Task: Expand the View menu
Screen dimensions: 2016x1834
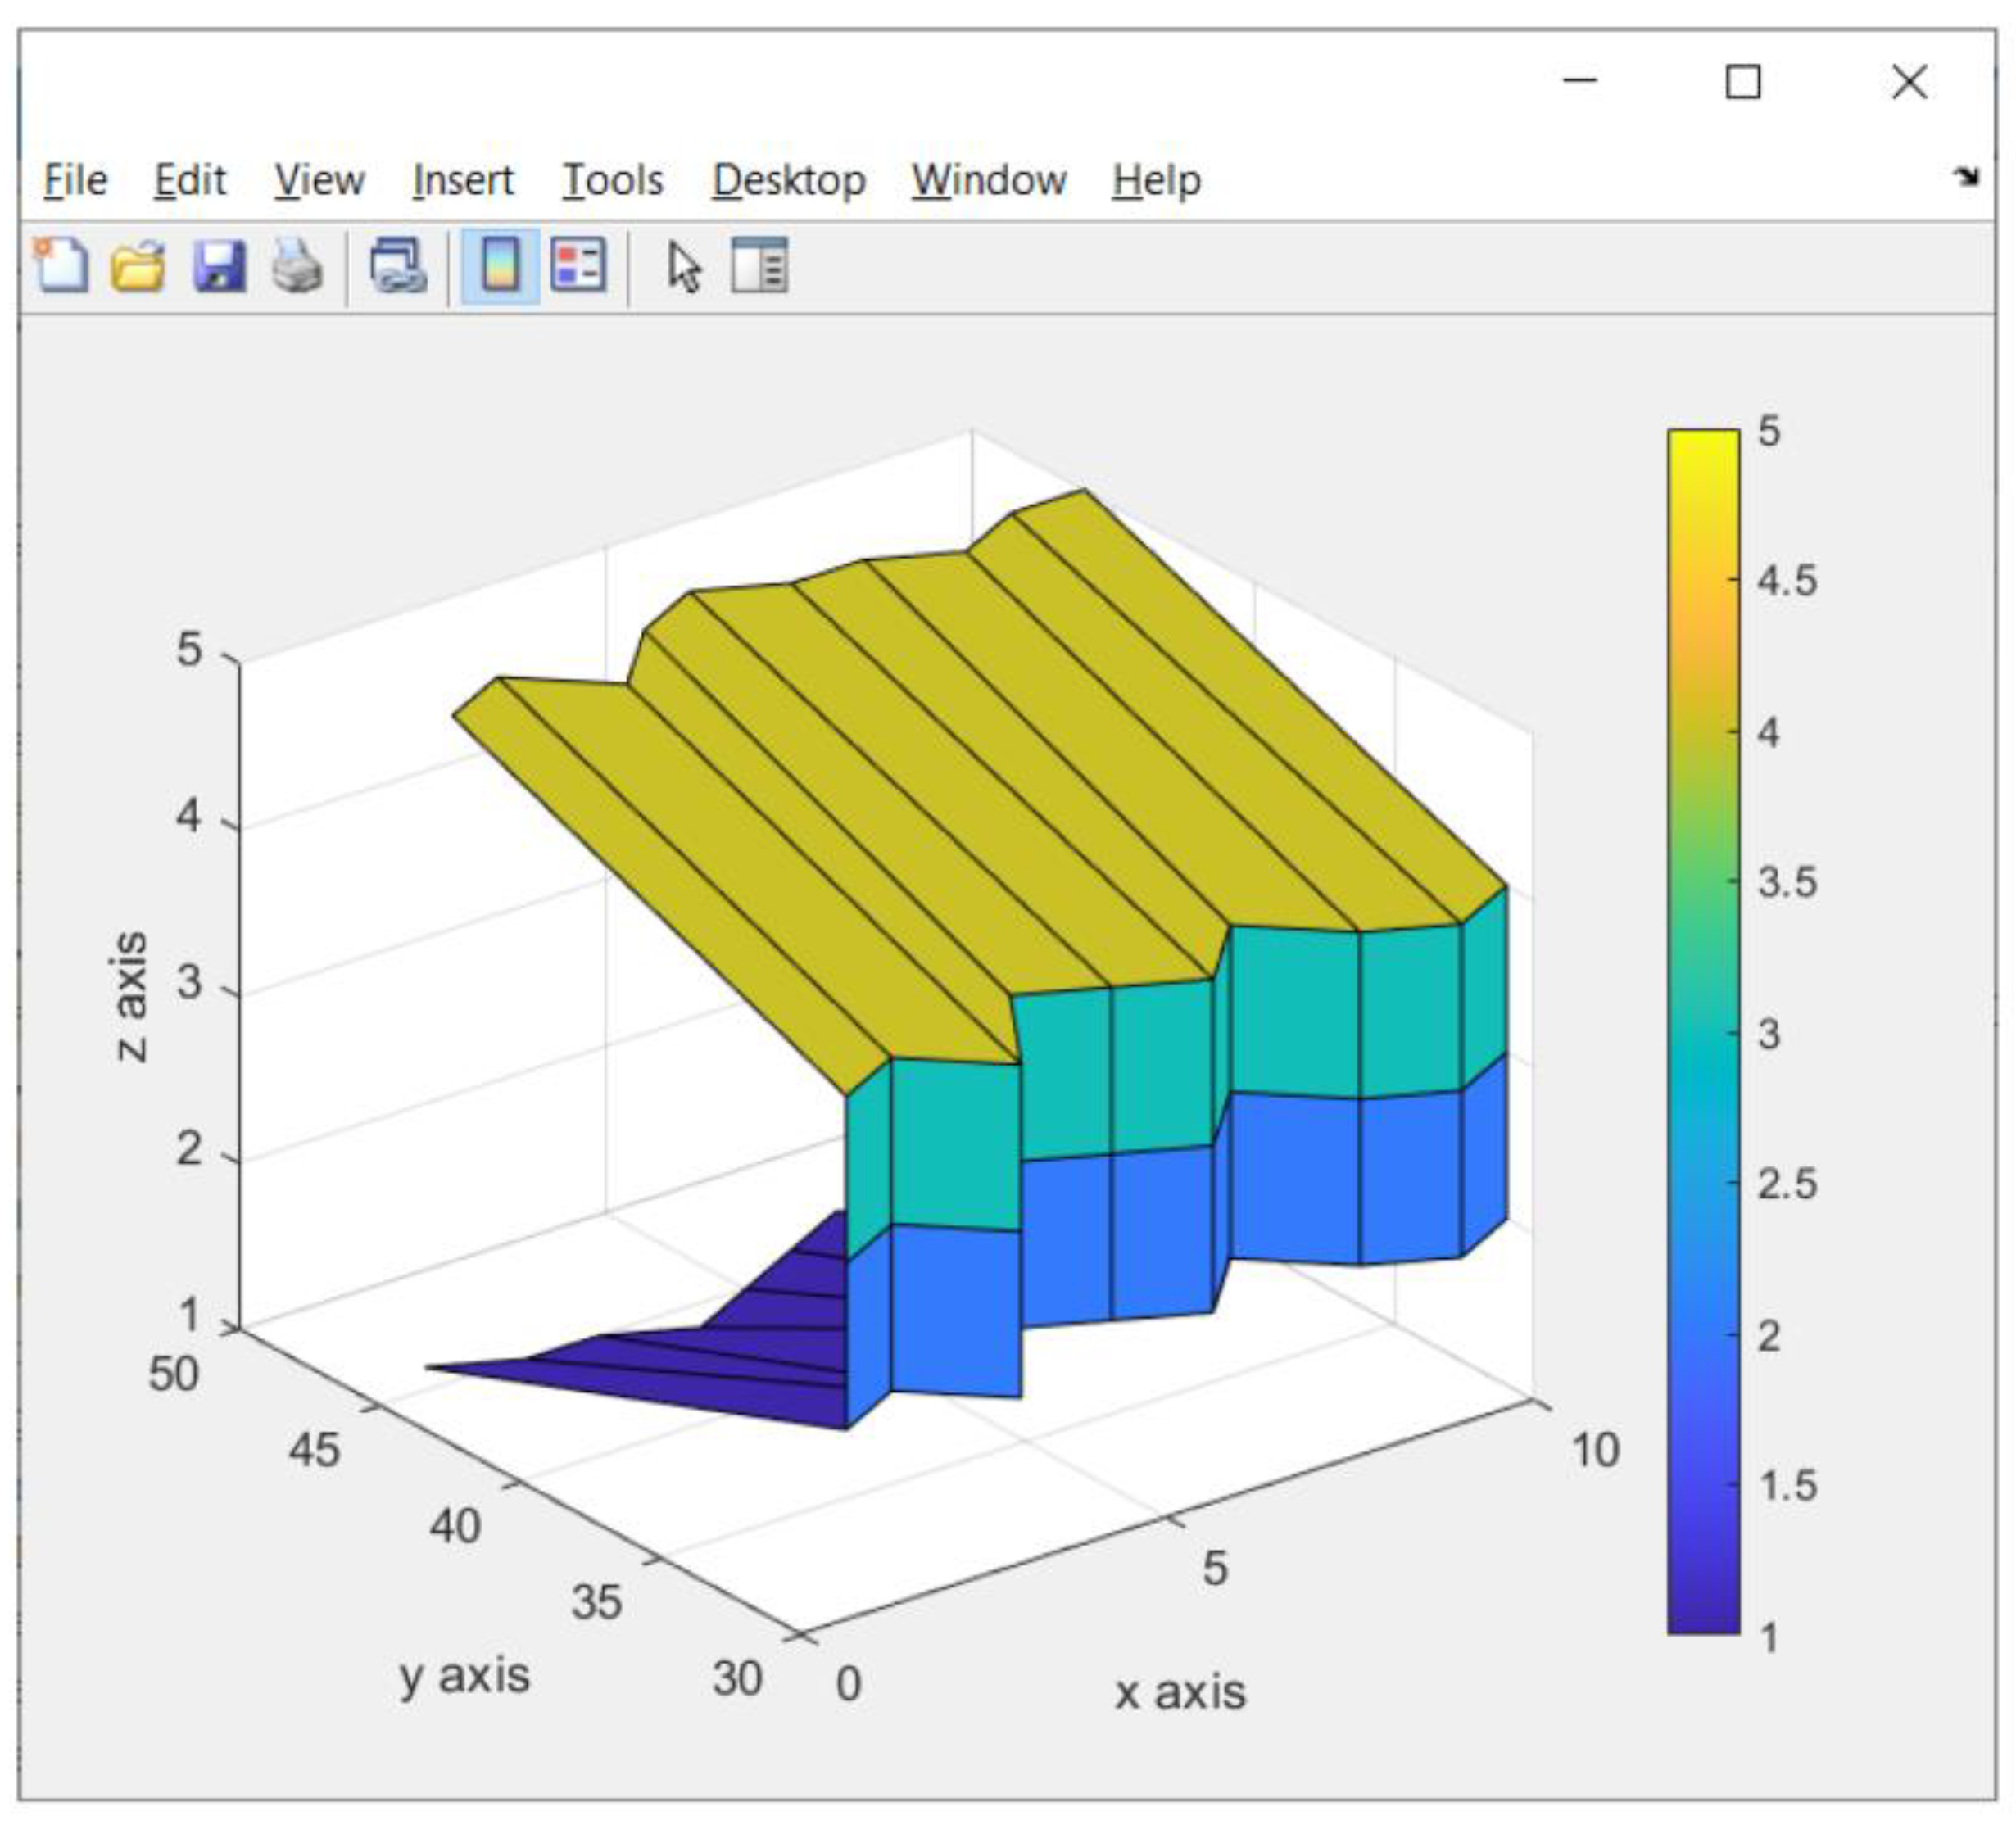Action: (x=319, y=181)
